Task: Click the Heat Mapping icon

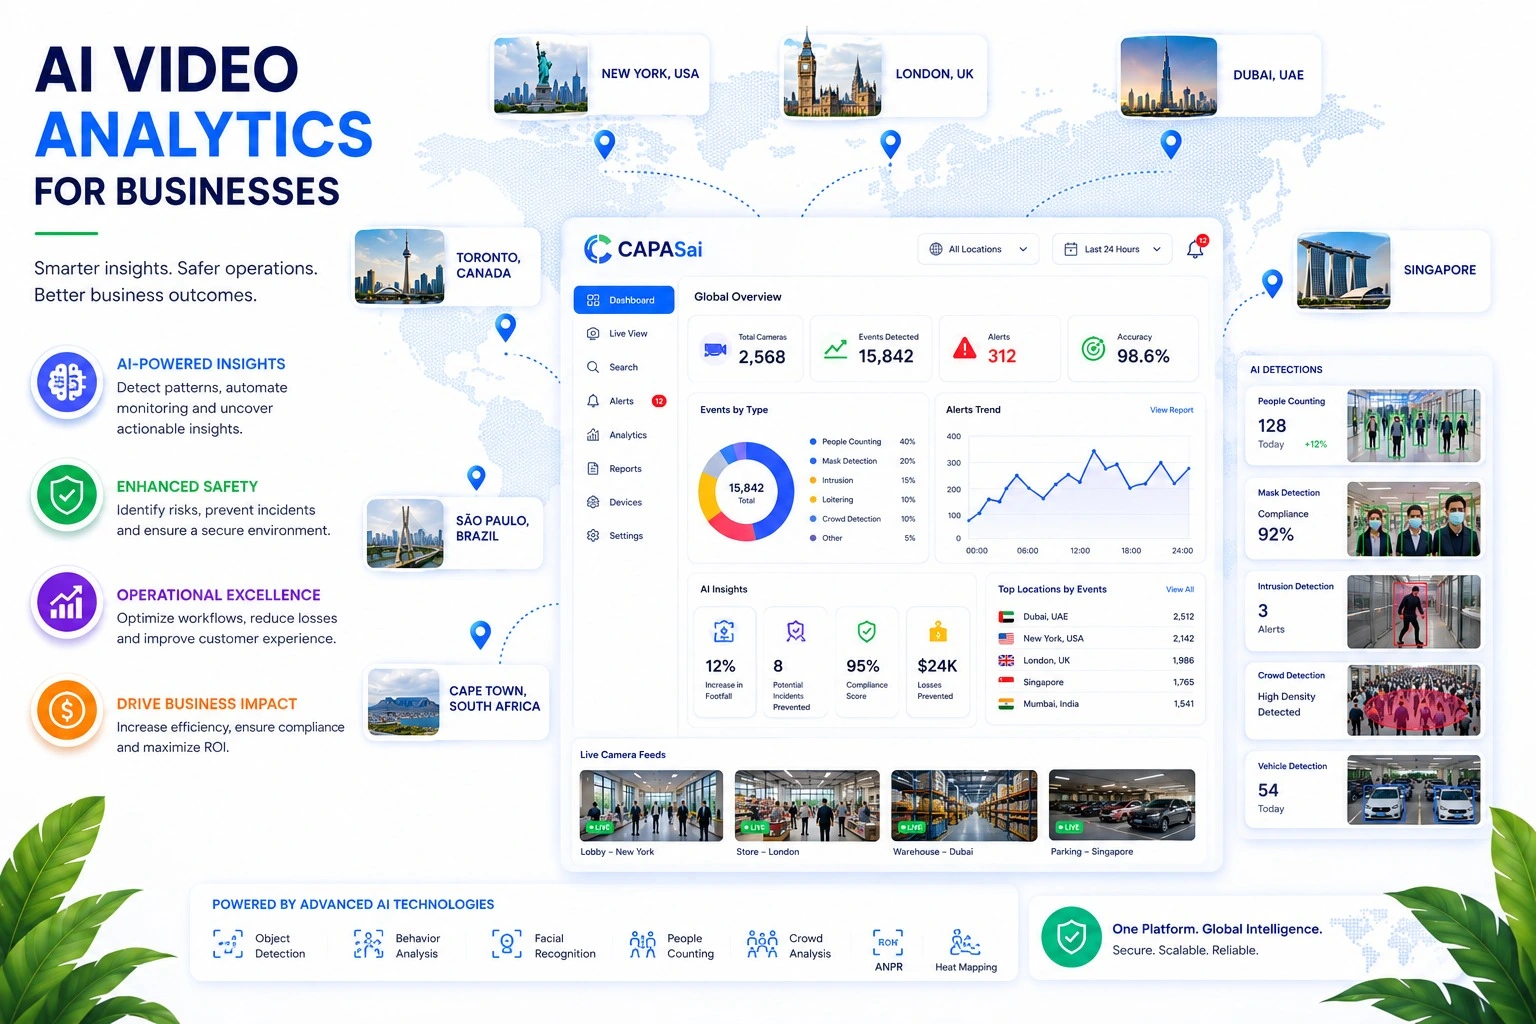Action: point(965,942)
